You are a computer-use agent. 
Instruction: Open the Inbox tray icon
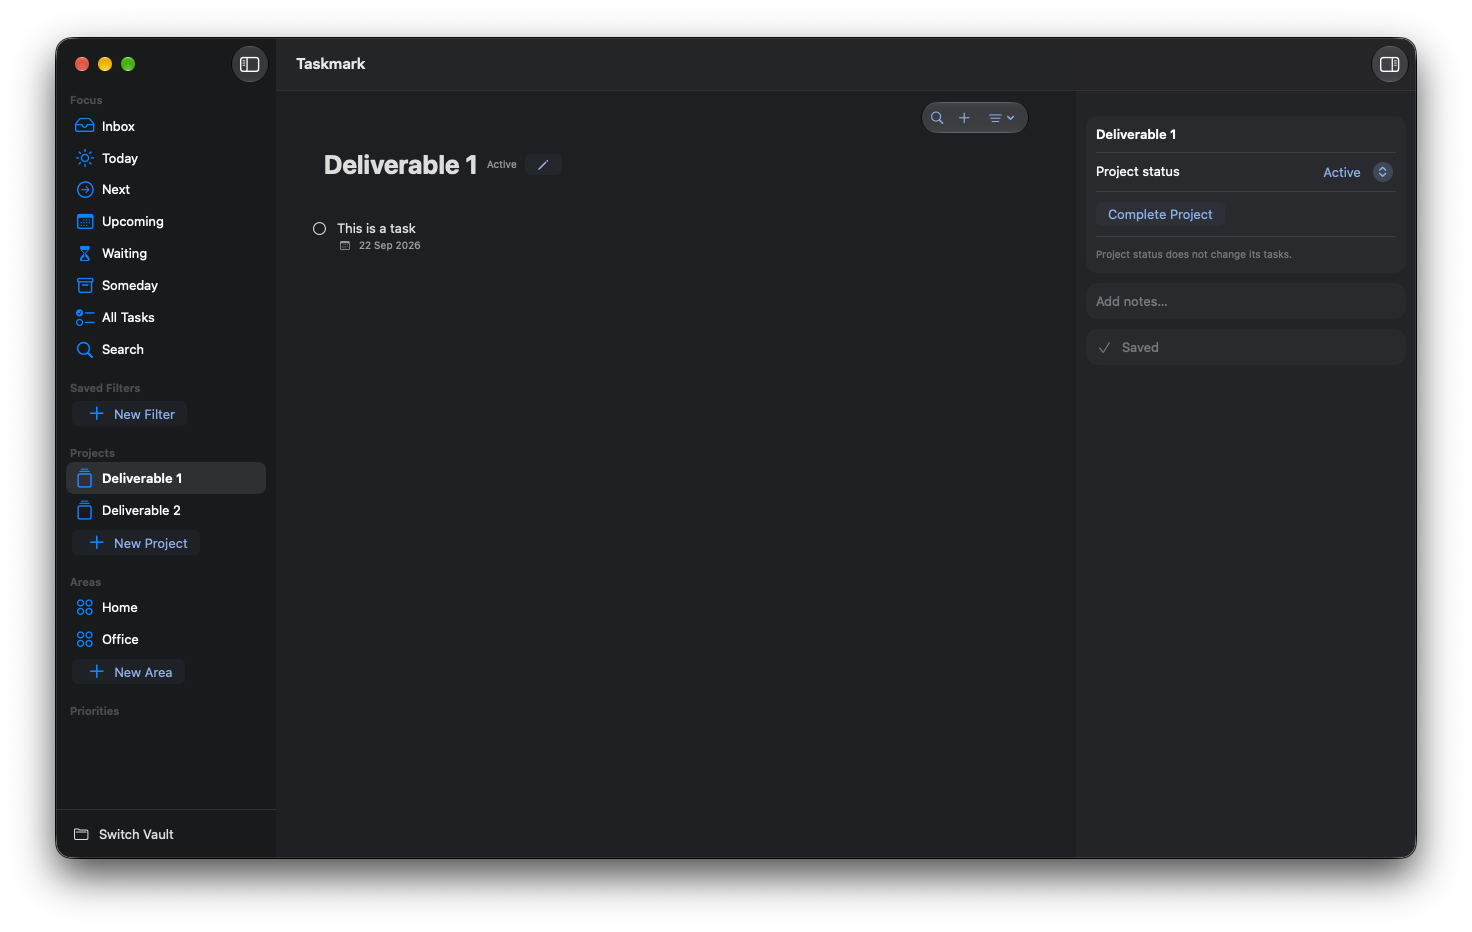[85, 126]
